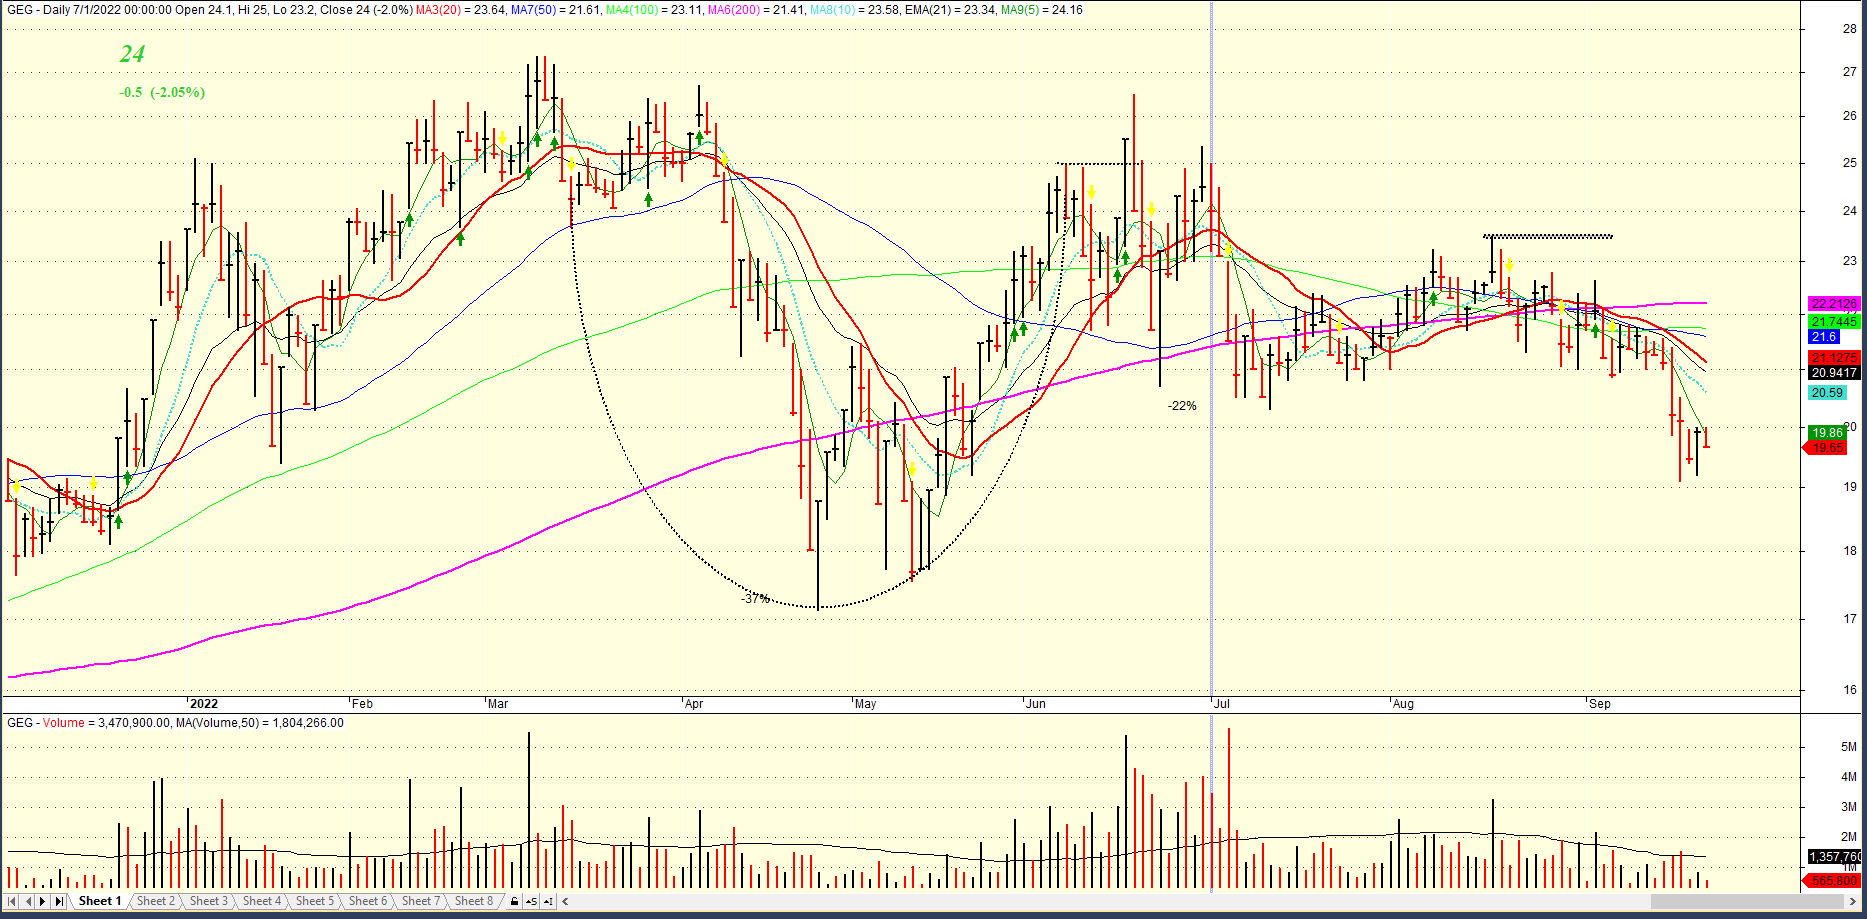Jump to the first sheet tab arrow

coord(12,902)
